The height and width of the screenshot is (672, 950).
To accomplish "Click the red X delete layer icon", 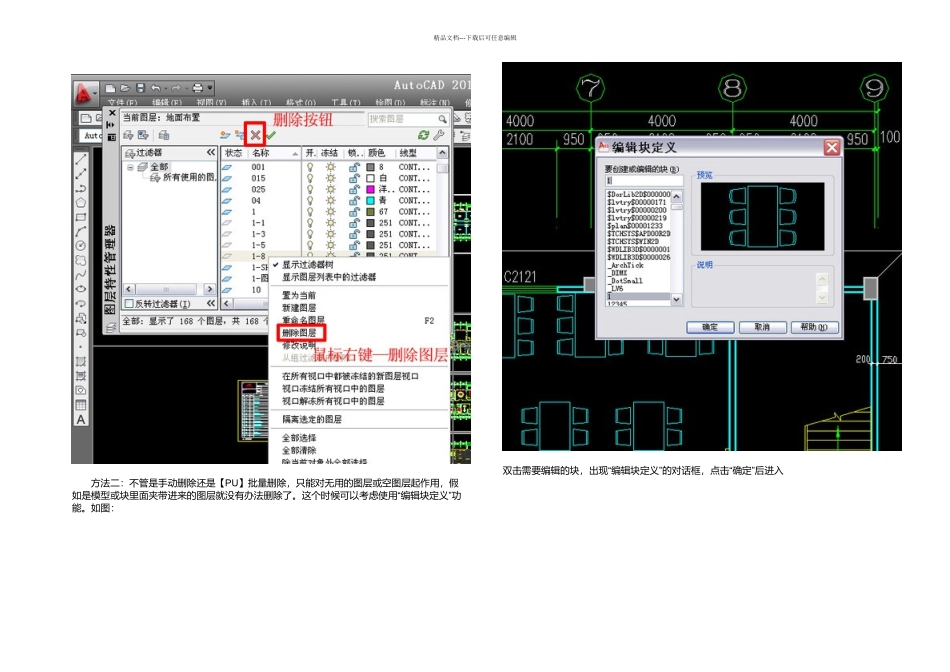I will [256, 135].
